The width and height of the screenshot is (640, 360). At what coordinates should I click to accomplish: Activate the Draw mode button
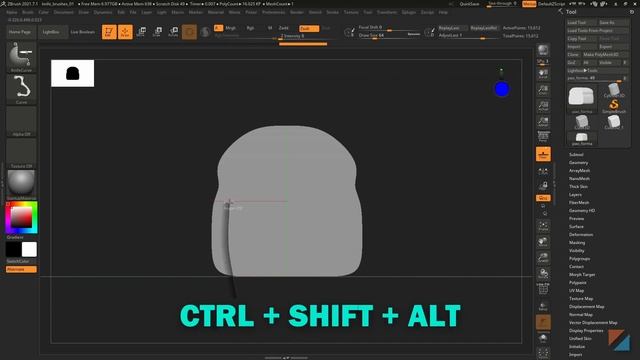click(125, 32)
